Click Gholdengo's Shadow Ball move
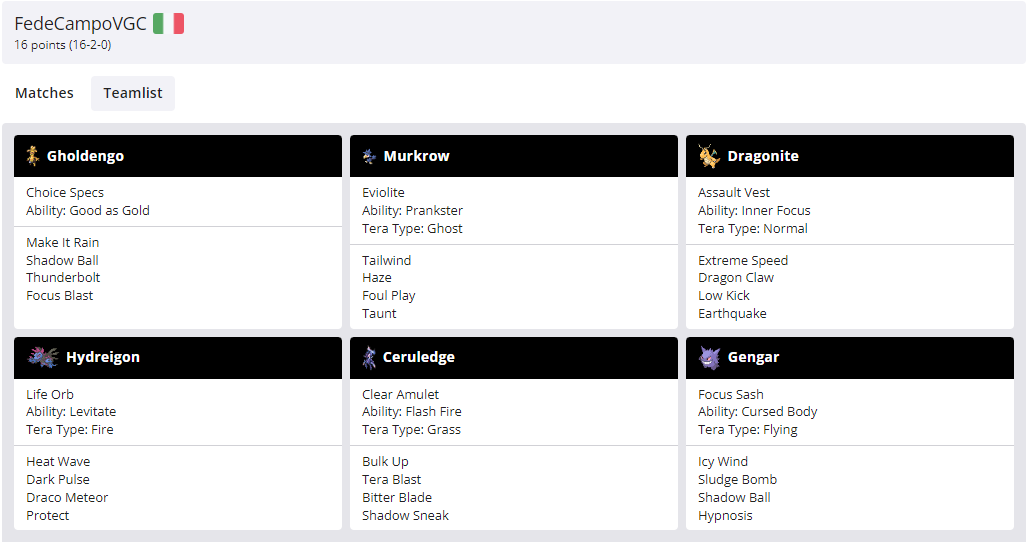The width and height of the screenshot is (1027, 542). pos(62,261)
